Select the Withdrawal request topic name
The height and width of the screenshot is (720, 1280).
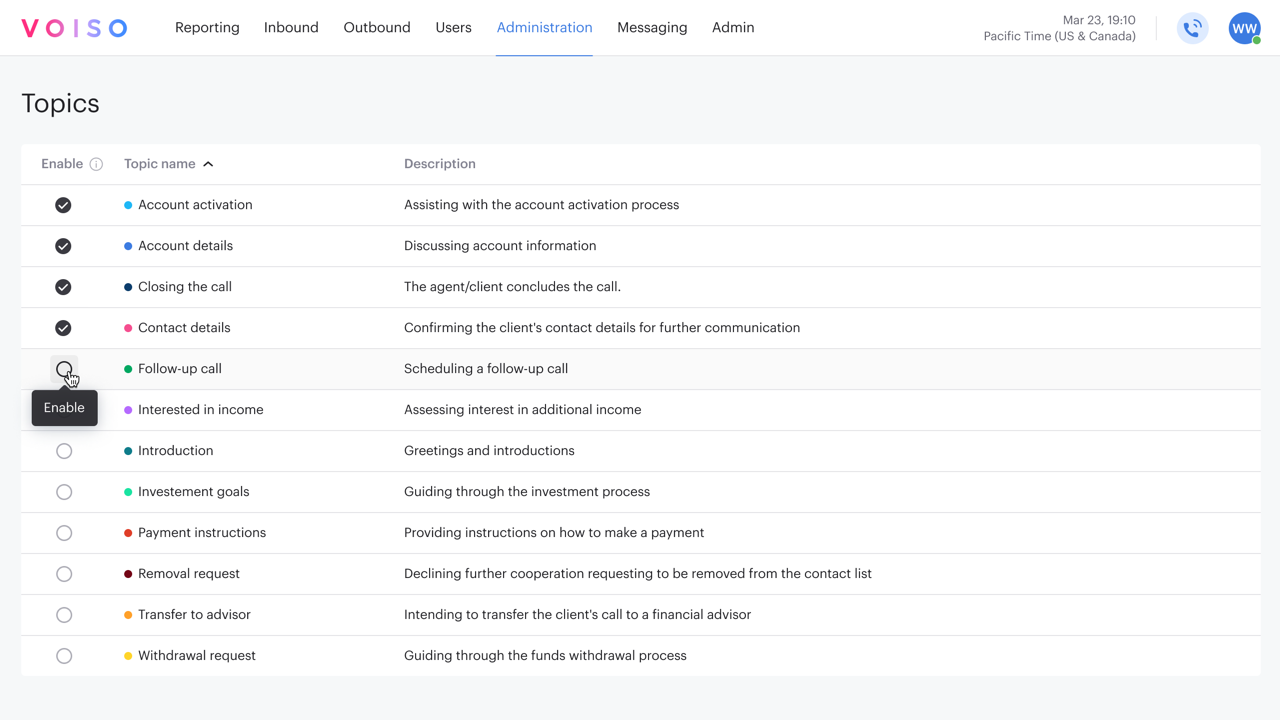197,656
